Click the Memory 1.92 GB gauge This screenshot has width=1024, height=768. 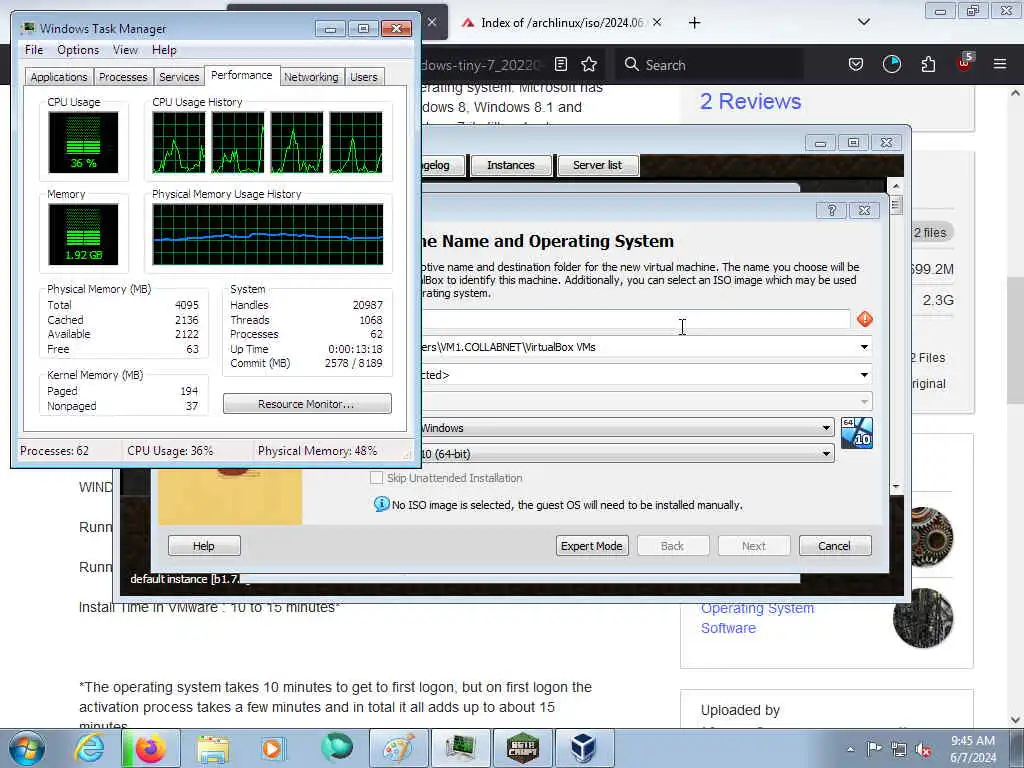click(x=83, y=234)
